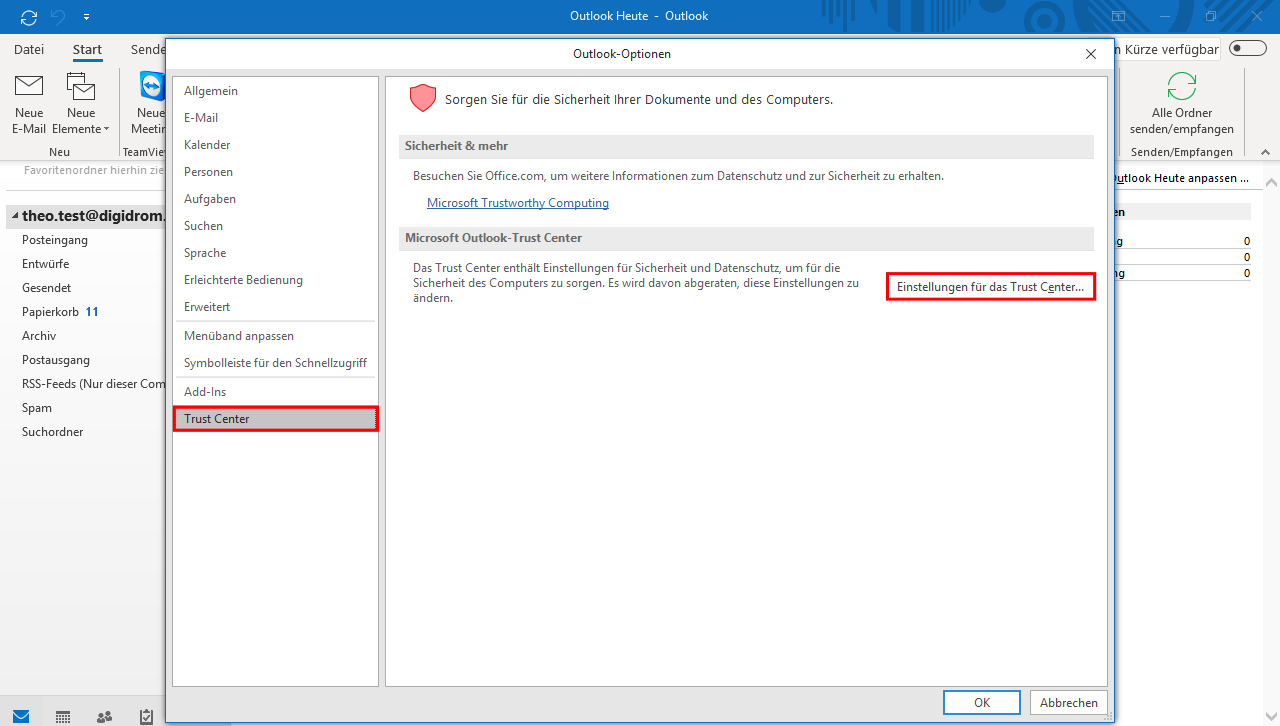
Task: Switch to Mail view via bottom envelope icon
Action: [21, 716]
